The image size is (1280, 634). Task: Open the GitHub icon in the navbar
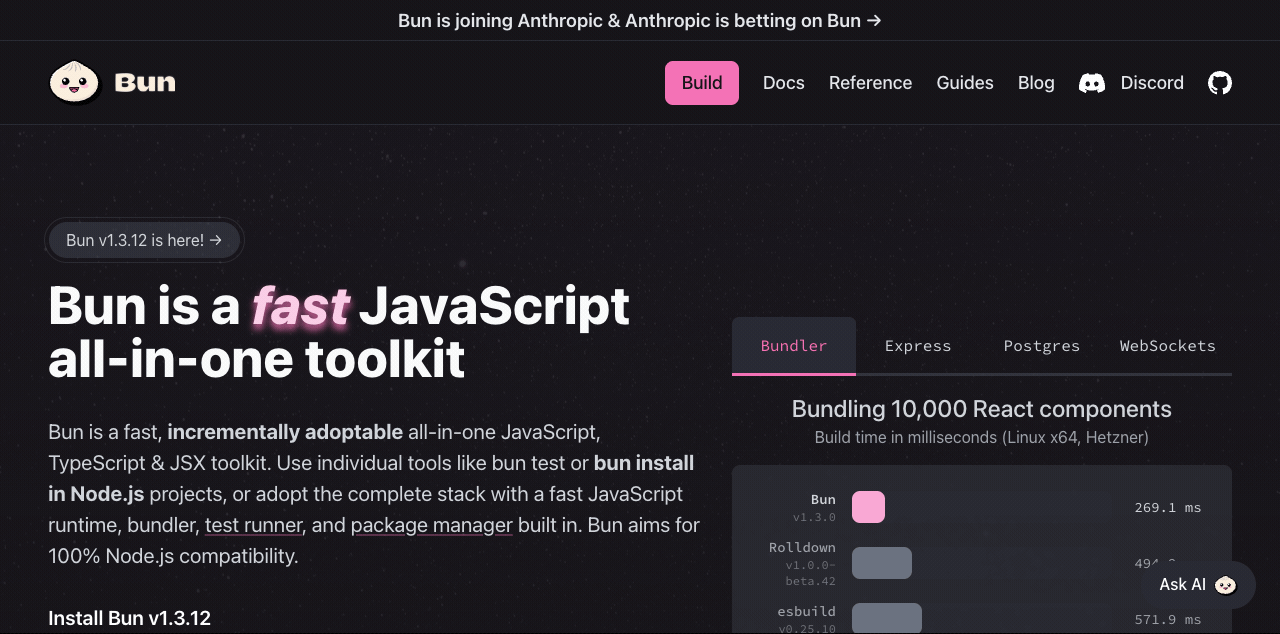(1220, 83)
